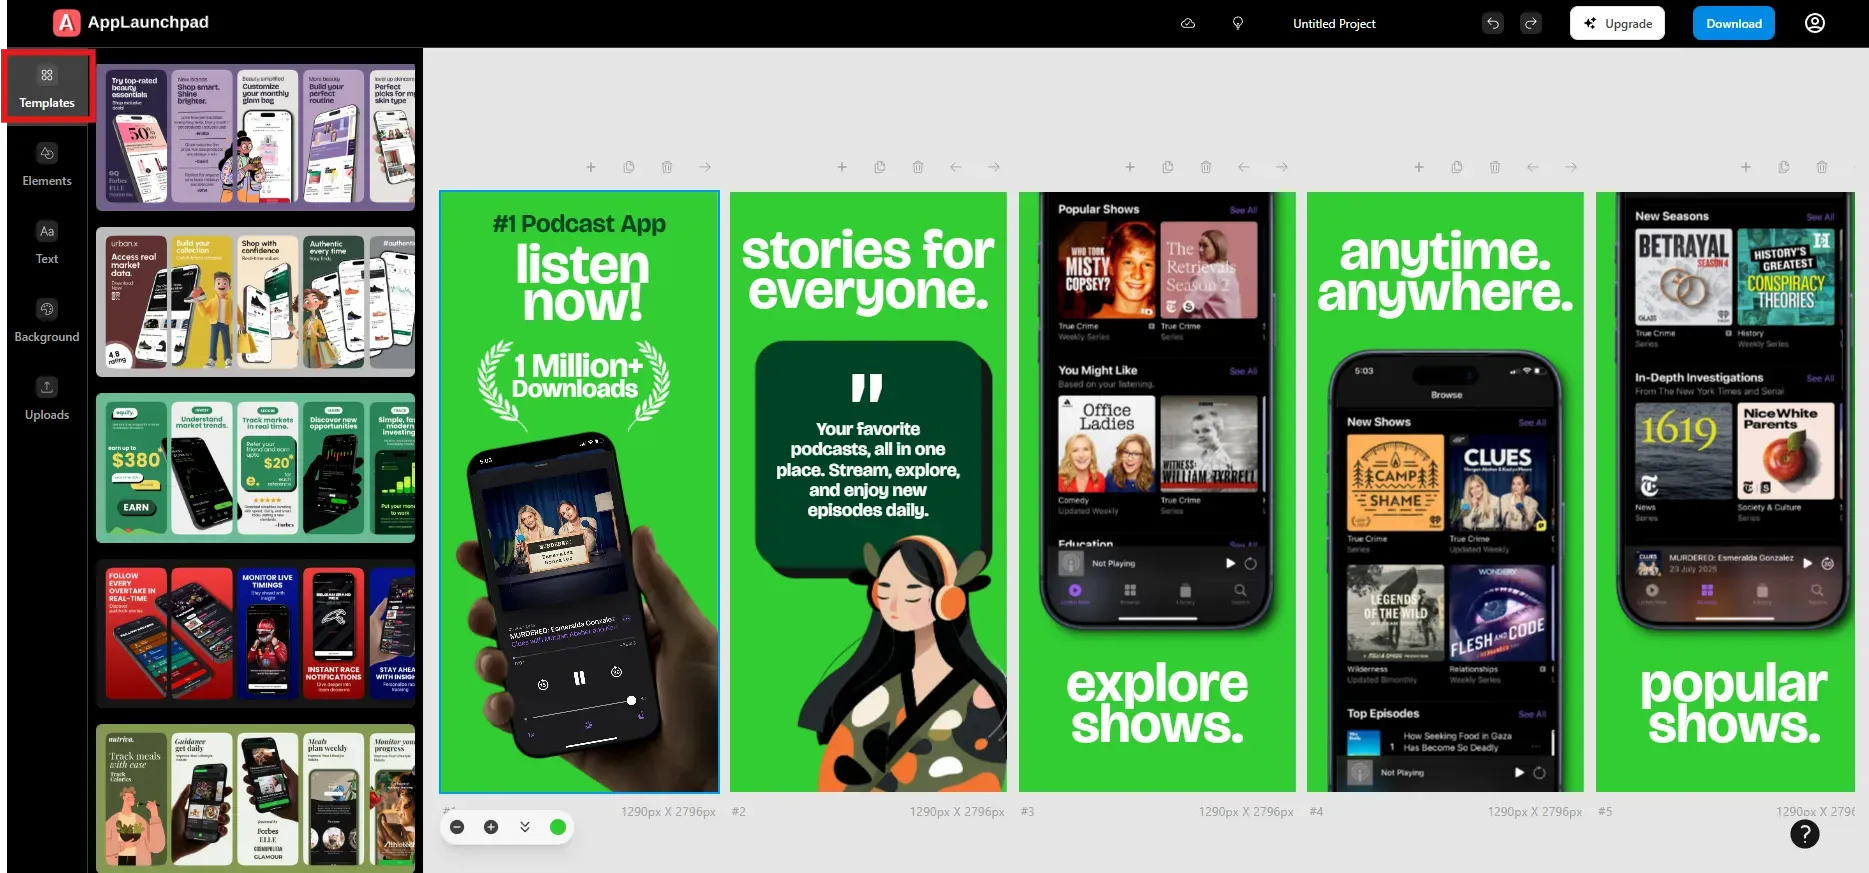
Task: Collapse the zoom control bar chevrons
Action: tap(525, 827)
